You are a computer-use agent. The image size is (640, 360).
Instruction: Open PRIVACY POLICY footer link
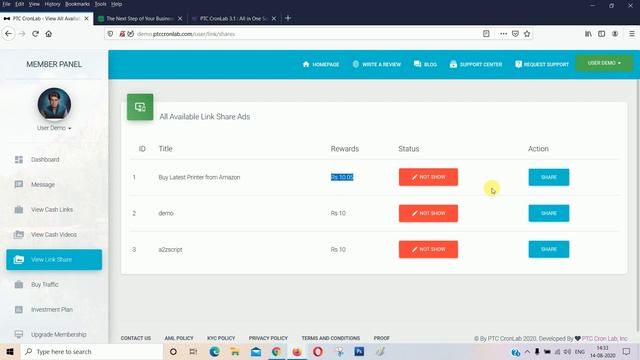point(268,338)
